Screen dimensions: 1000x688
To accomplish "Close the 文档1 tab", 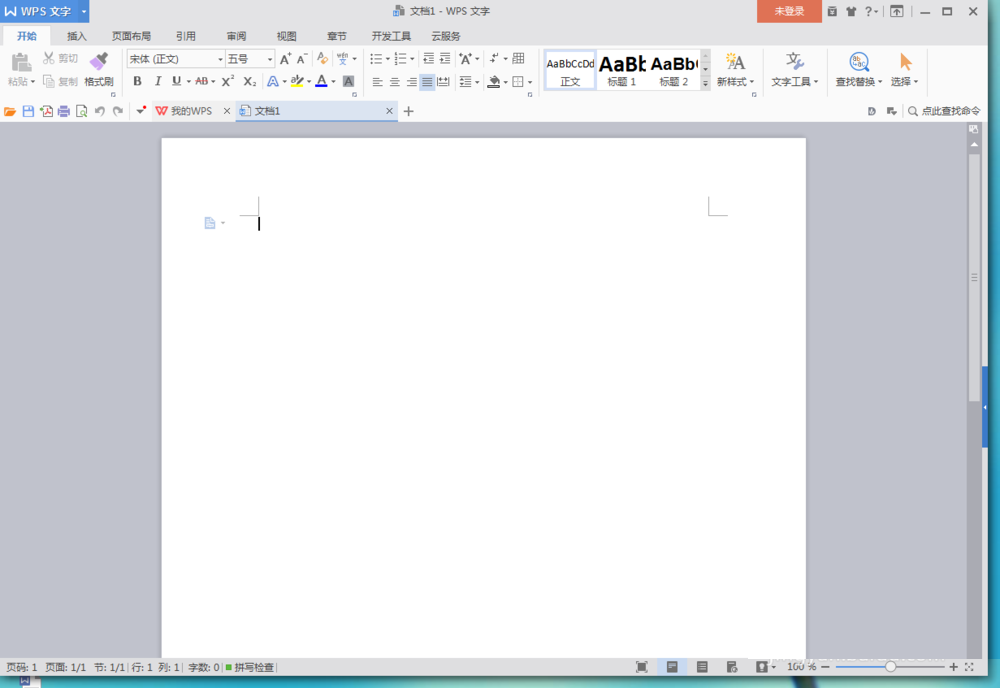I will [389, 111].
